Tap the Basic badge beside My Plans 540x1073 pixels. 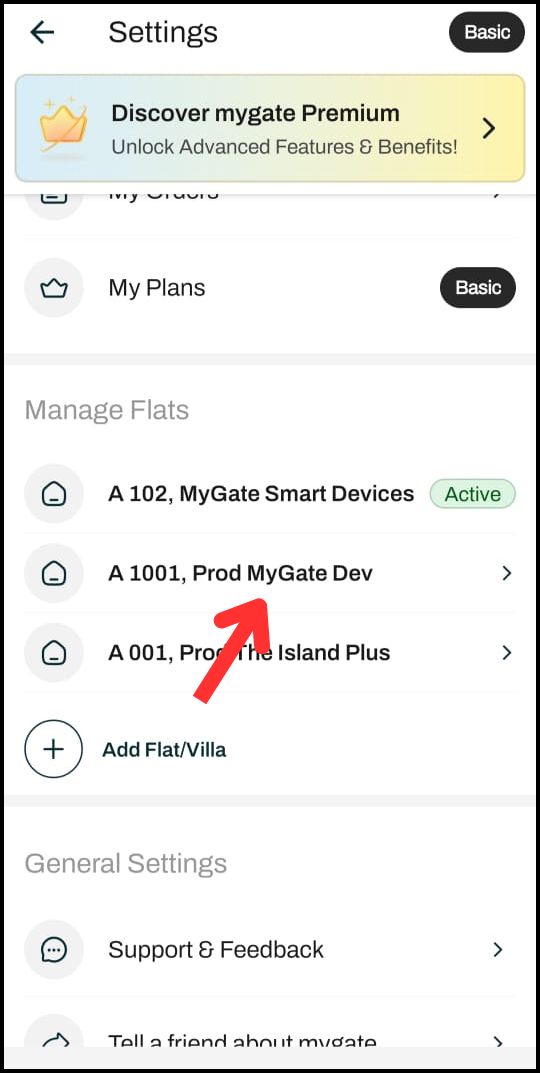coord(478,287)
